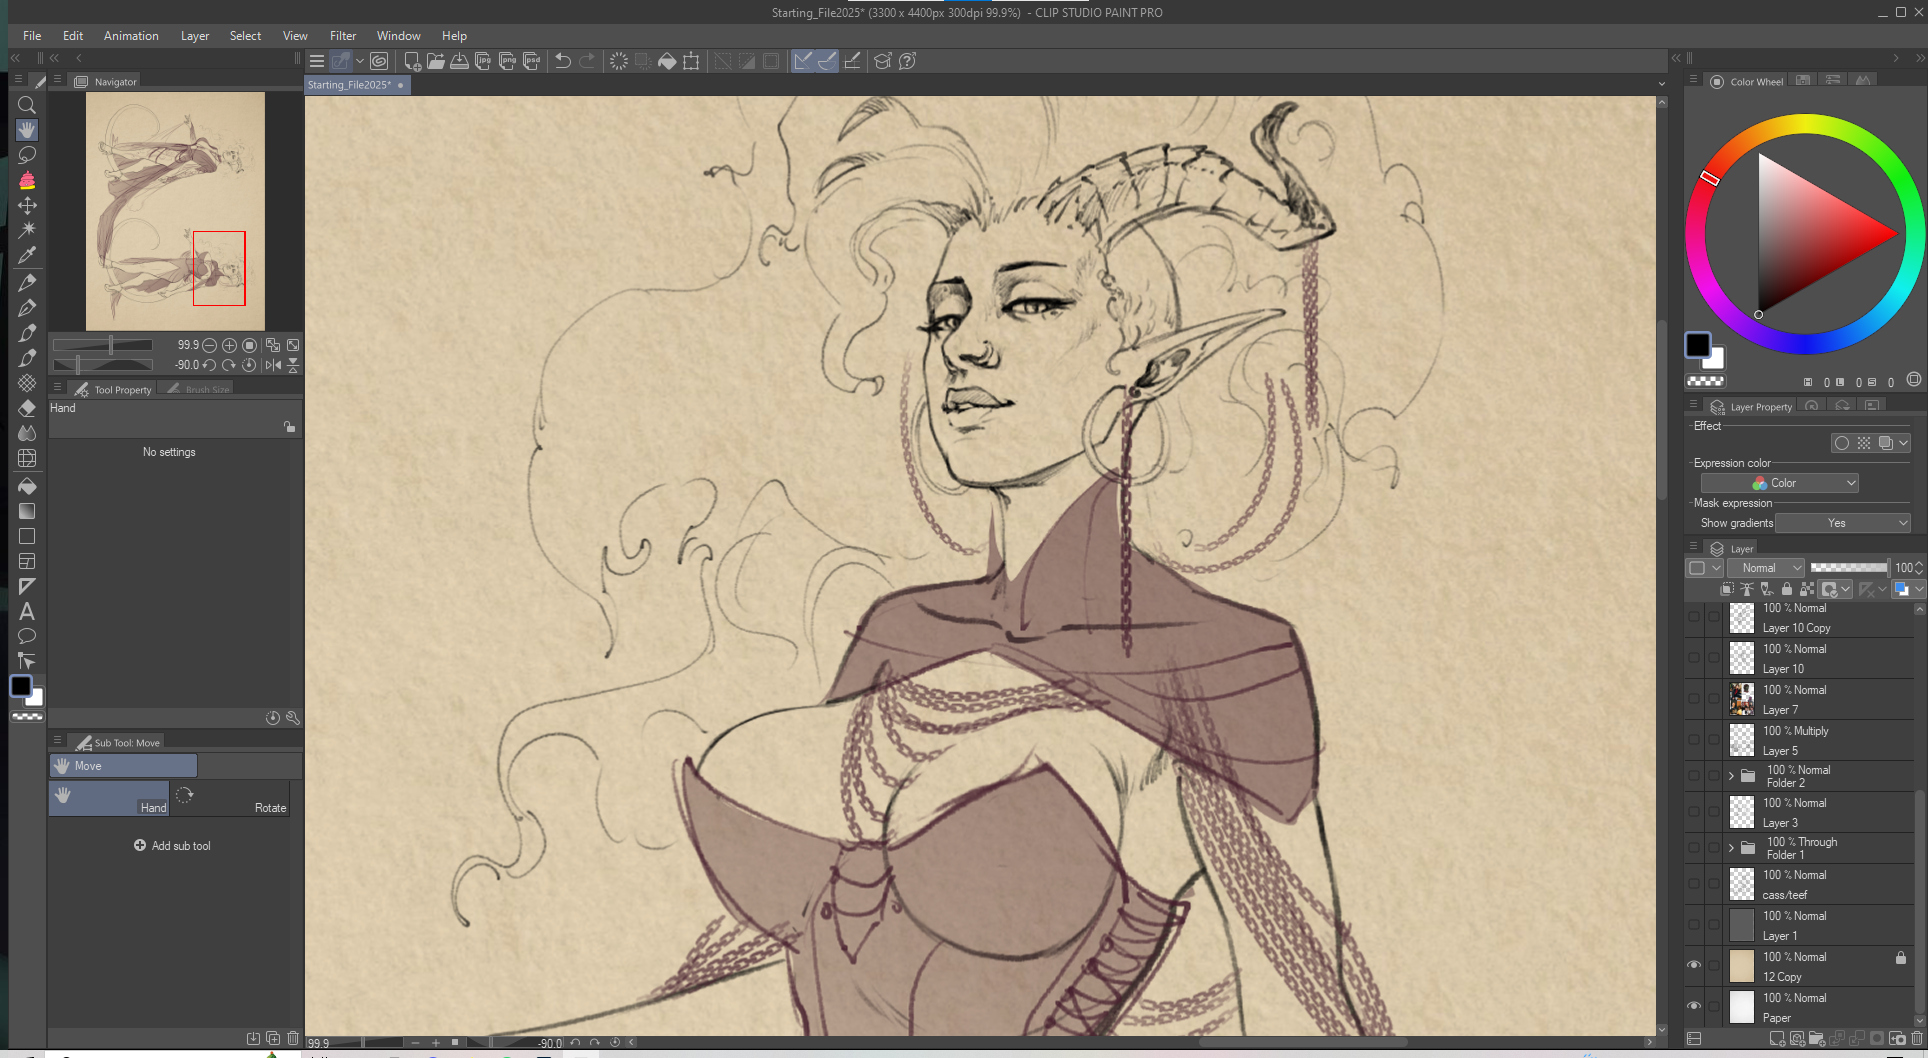Select the Zoom magnifier tool
The height and width of the screenshot is (1058, 1928).
click(x=27, y=105)
